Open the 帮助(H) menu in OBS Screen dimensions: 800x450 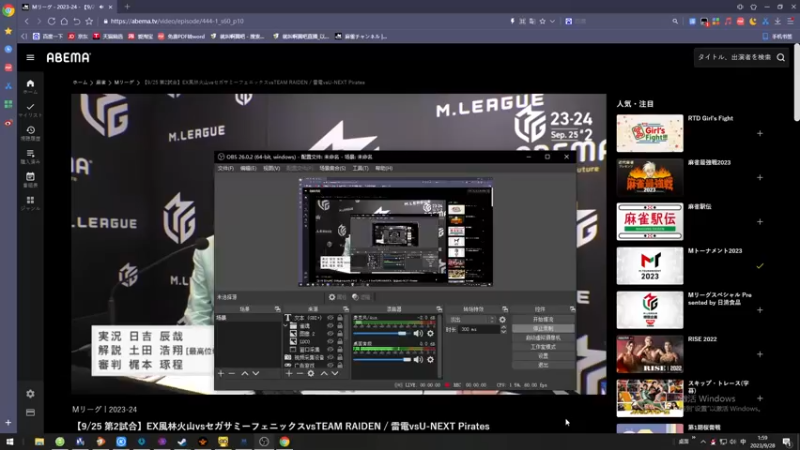pos(384,168)
